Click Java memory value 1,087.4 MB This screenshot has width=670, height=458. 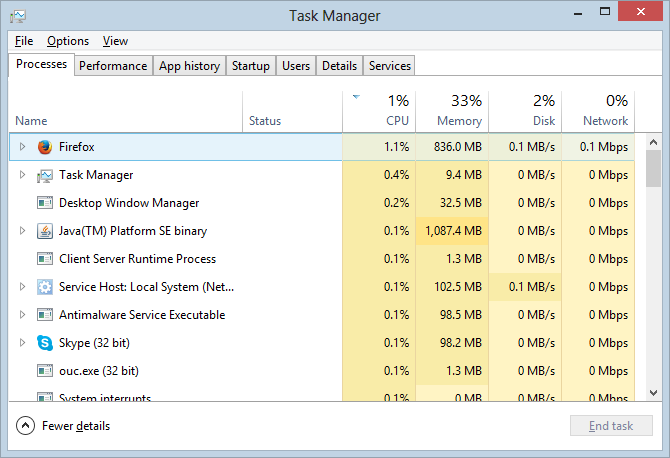pos(453,231)
